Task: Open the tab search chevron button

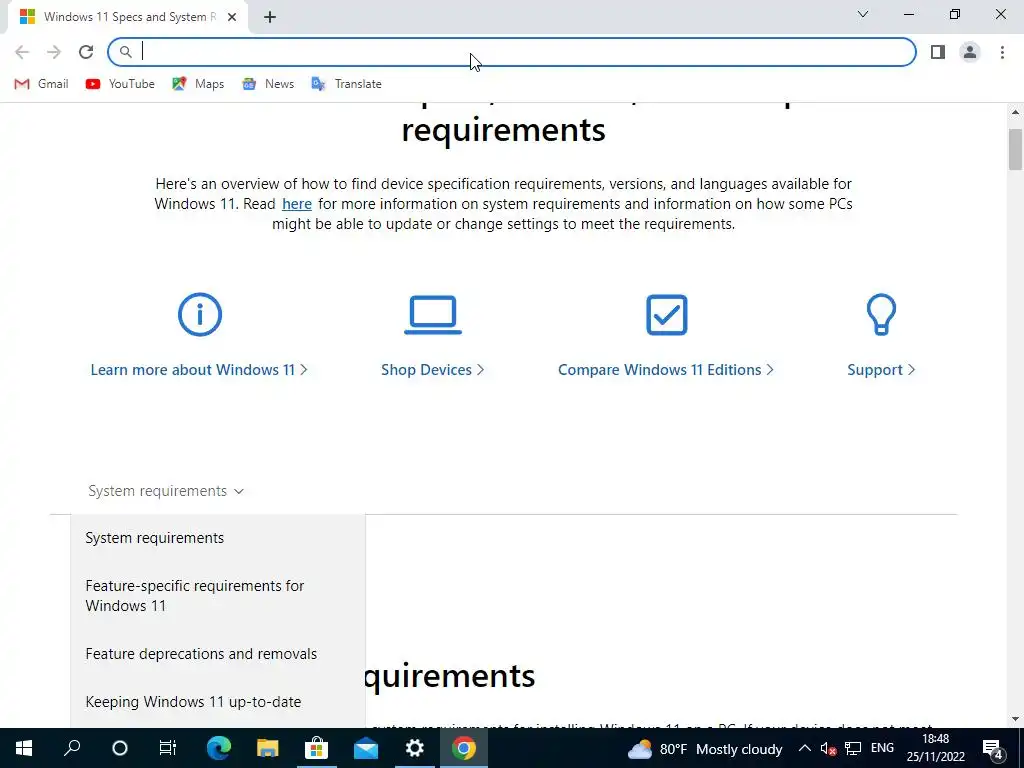Action: (x=863, y=14)
